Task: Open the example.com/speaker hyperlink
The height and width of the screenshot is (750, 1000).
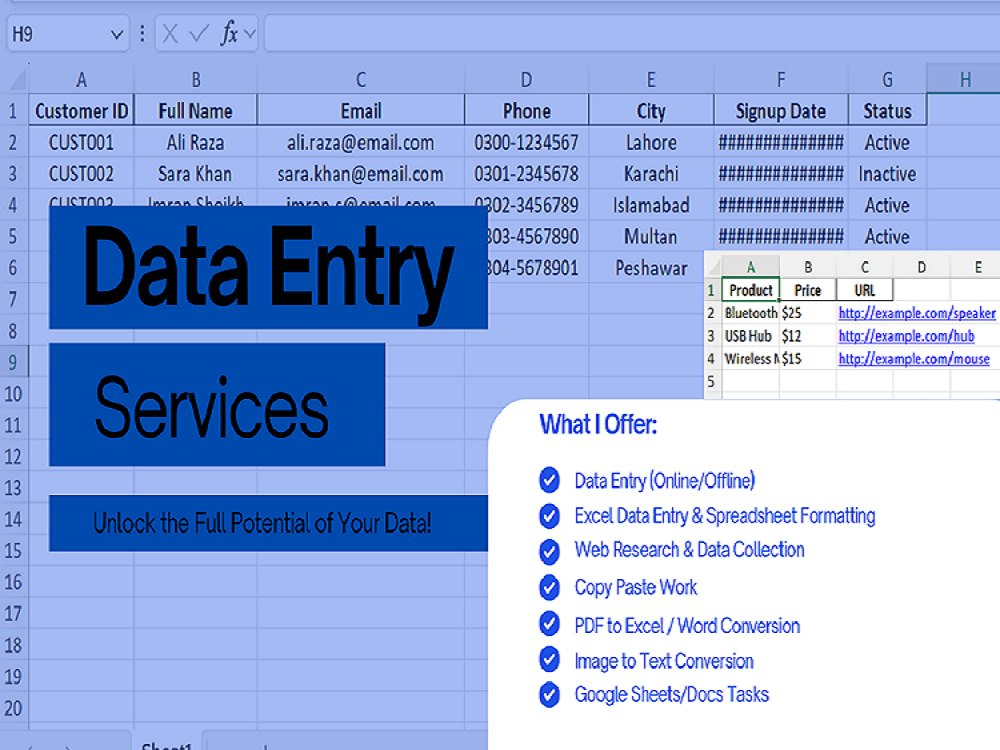Action: click(916, 313)
